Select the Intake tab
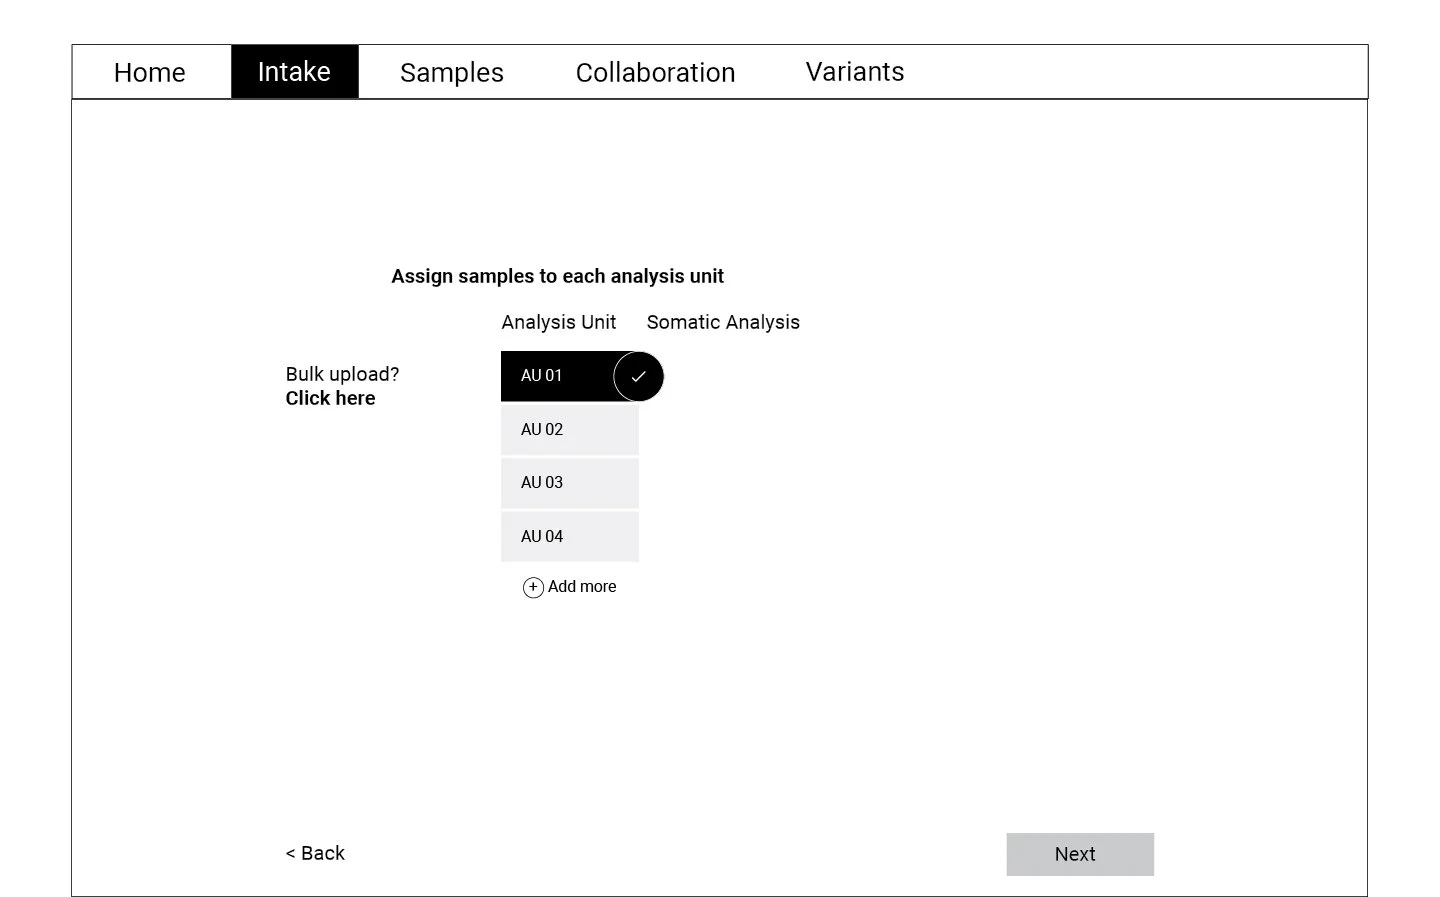 click(x=294, y=72)
